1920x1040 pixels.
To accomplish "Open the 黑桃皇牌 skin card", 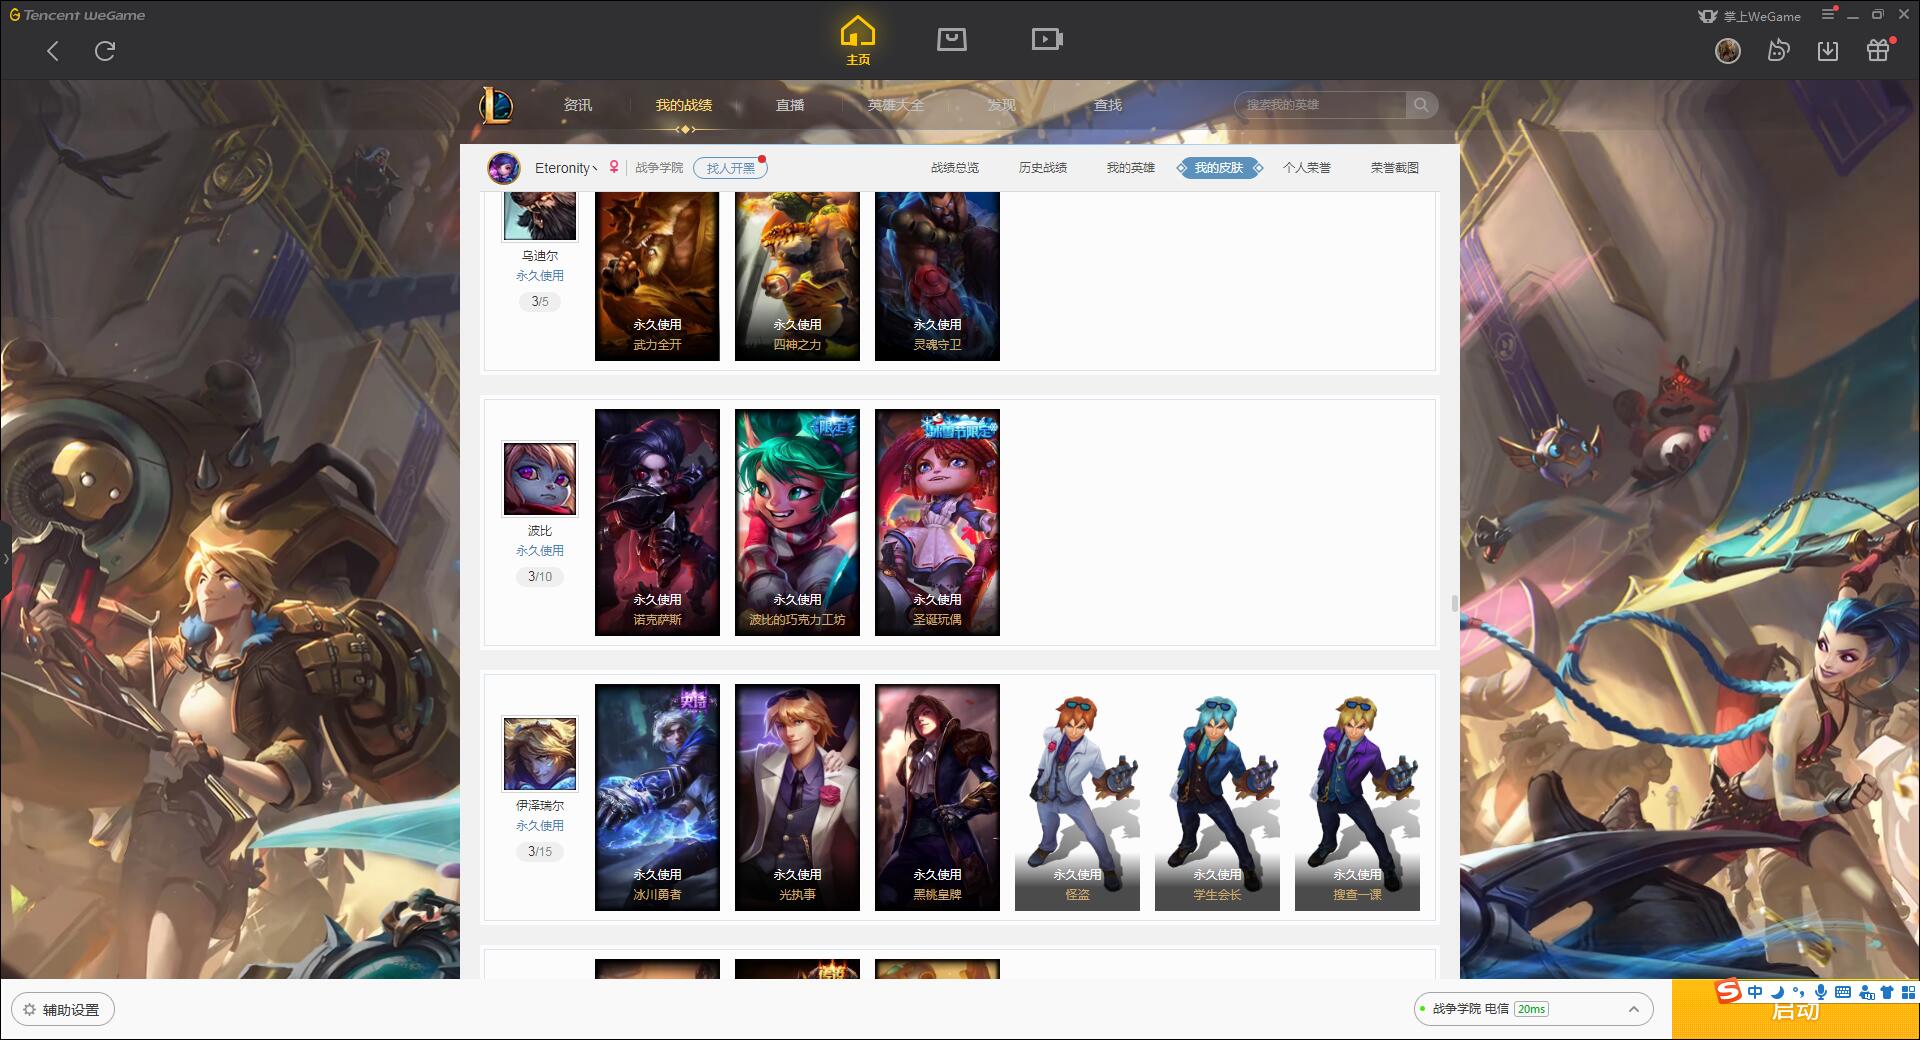I will pyautogui.click(x=937, y=797).
